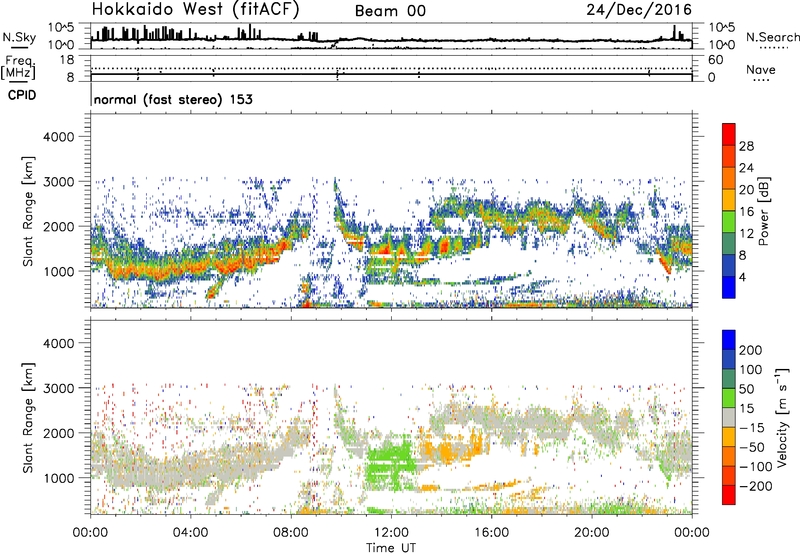This screenshot has width=800, height=554.
Task: Click the 'Freq. [MHz]' axis label
Action: pyautogui.click(x=18, y=68)
